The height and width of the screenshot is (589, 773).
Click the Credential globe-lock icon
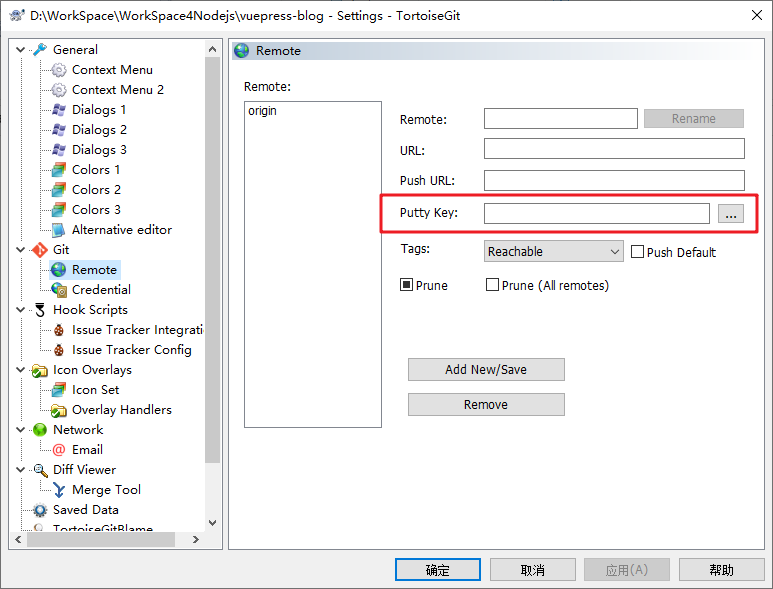[59, 290]
